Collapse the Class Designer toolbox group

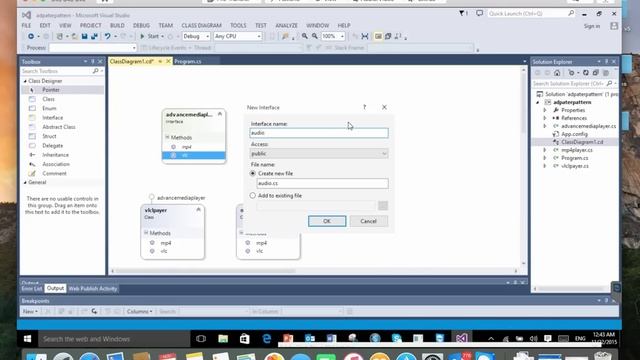(25, 81)
